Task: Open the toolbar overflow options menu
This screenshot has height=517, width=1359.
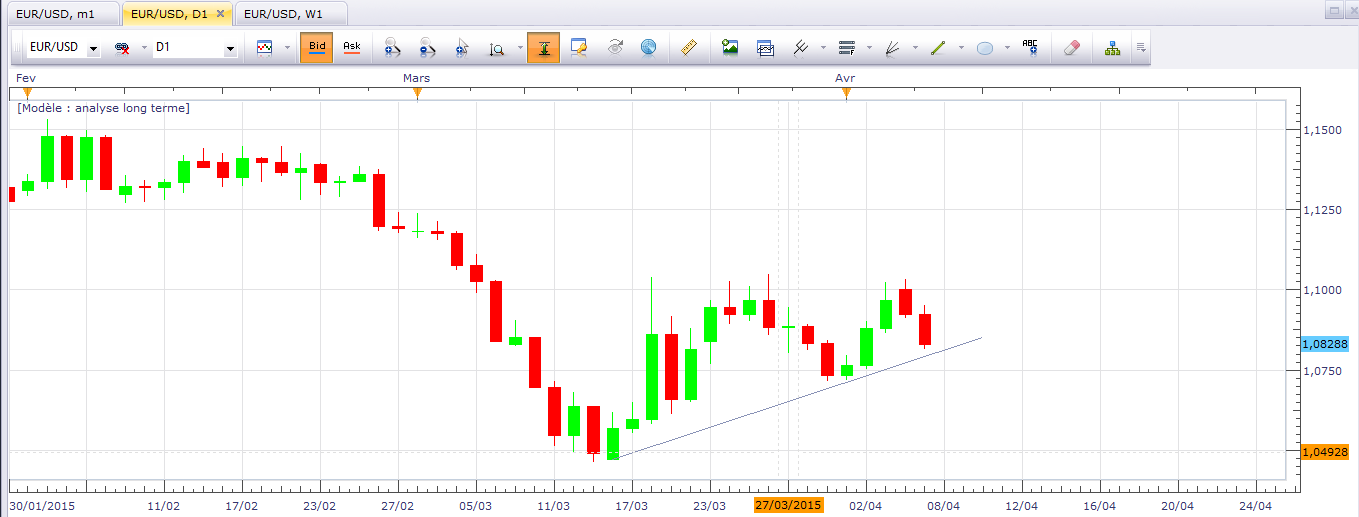Action: pos(1140,47)
